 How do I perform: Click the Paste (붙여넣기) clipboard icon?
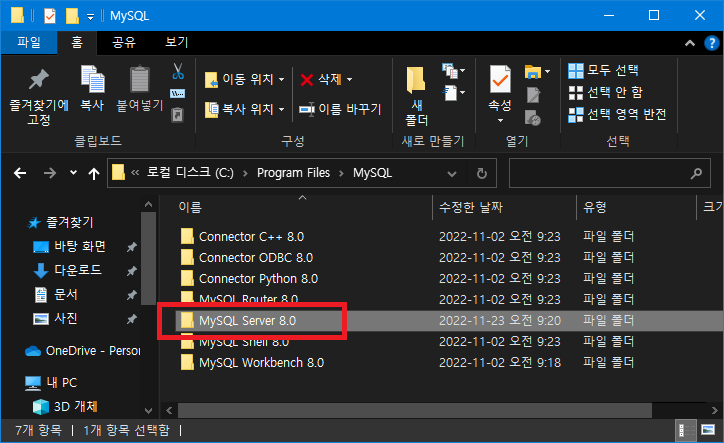(x=139, y=79)
